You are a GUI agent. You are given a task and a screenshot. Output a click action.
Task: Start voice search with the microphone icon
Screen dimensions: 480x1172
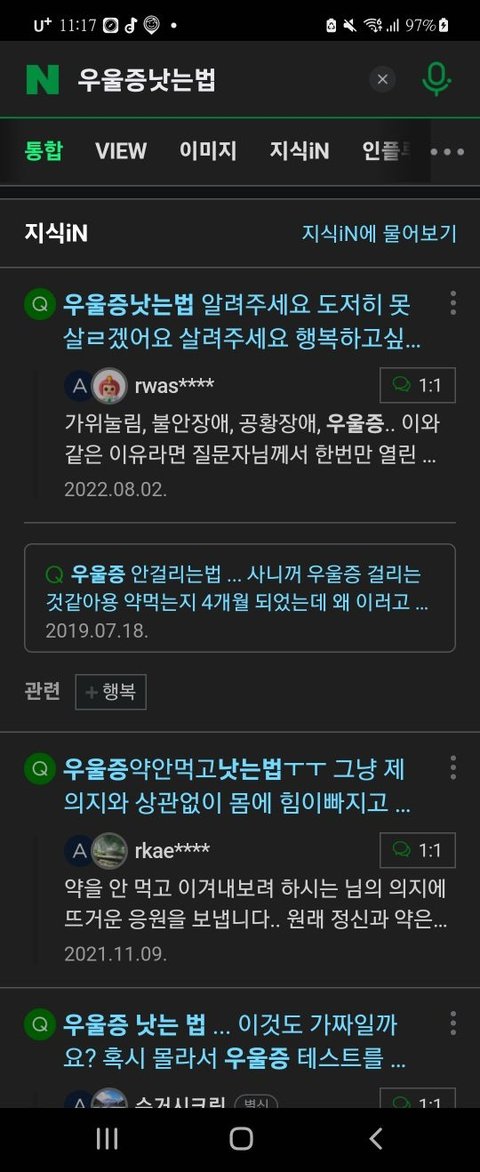point(437,78)
